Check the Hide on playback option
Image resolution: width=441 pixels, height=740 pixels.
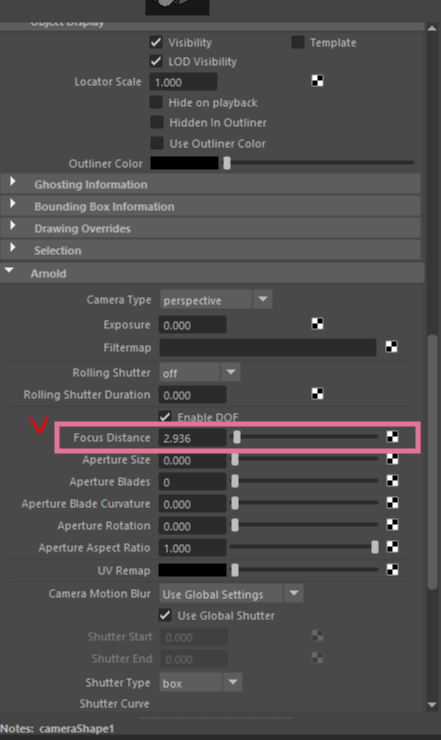click(x=156, y=102)
